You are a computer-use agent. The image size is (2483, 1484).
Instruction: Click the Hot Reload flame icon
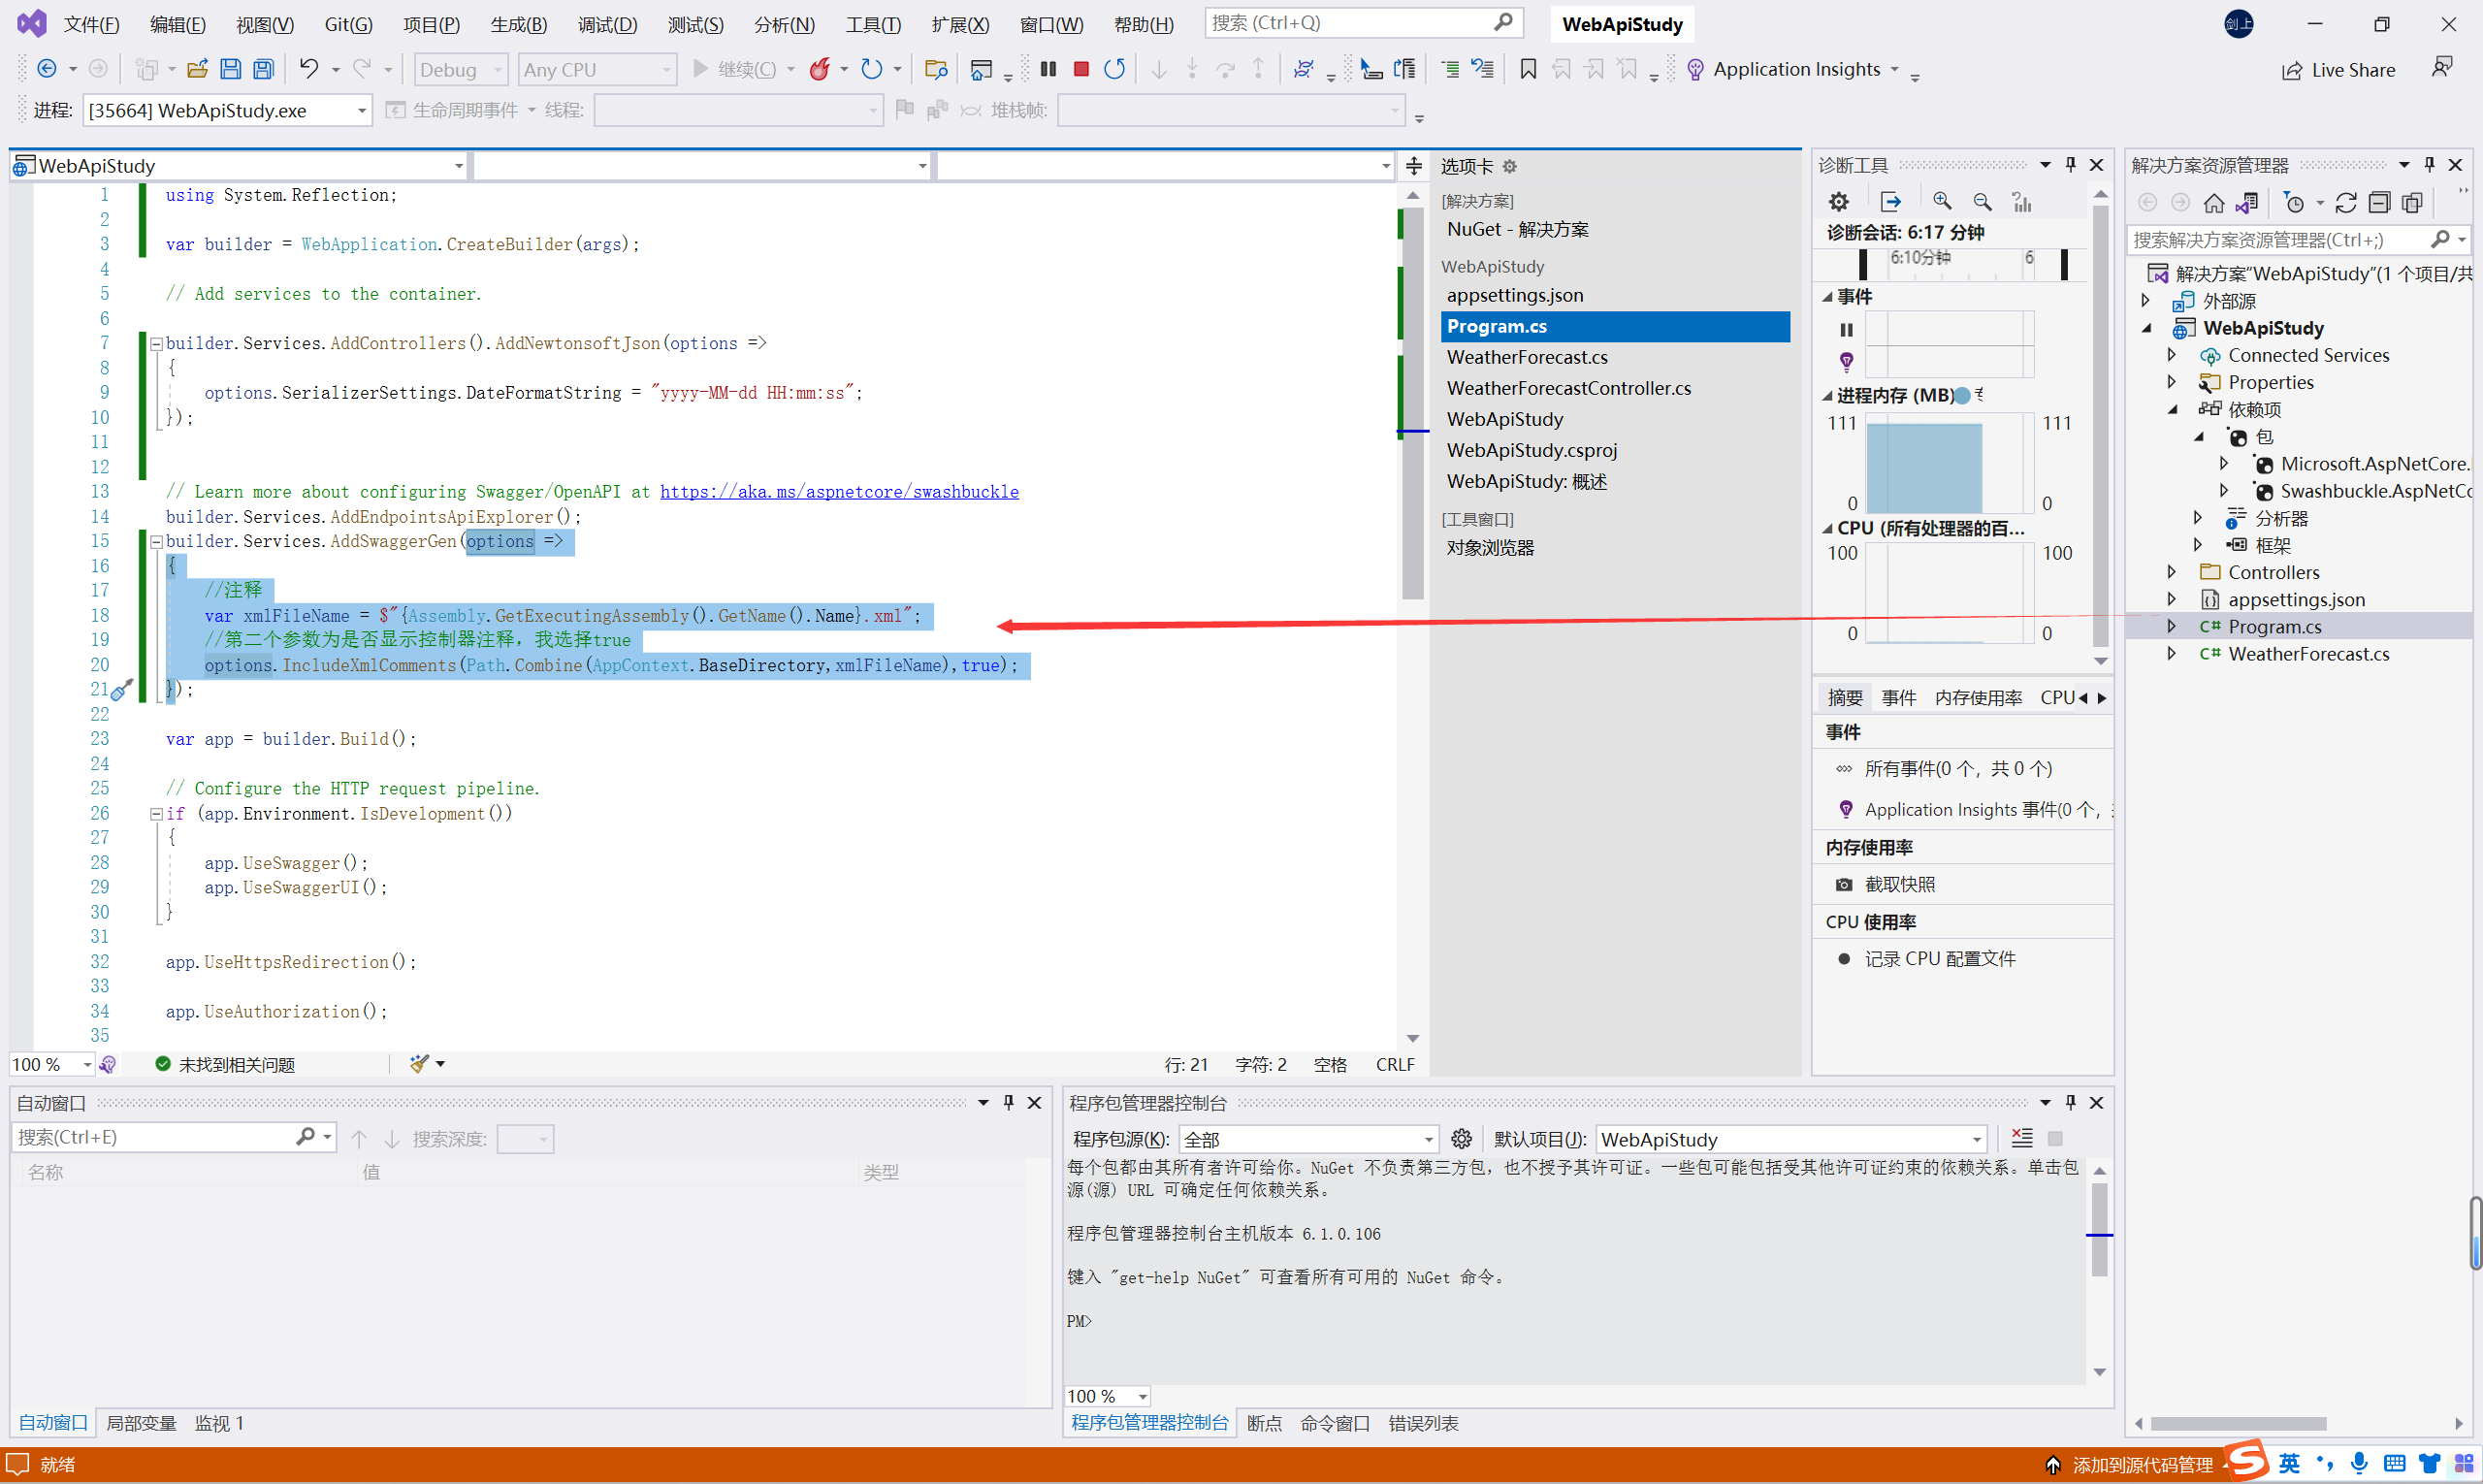[819, 69]
